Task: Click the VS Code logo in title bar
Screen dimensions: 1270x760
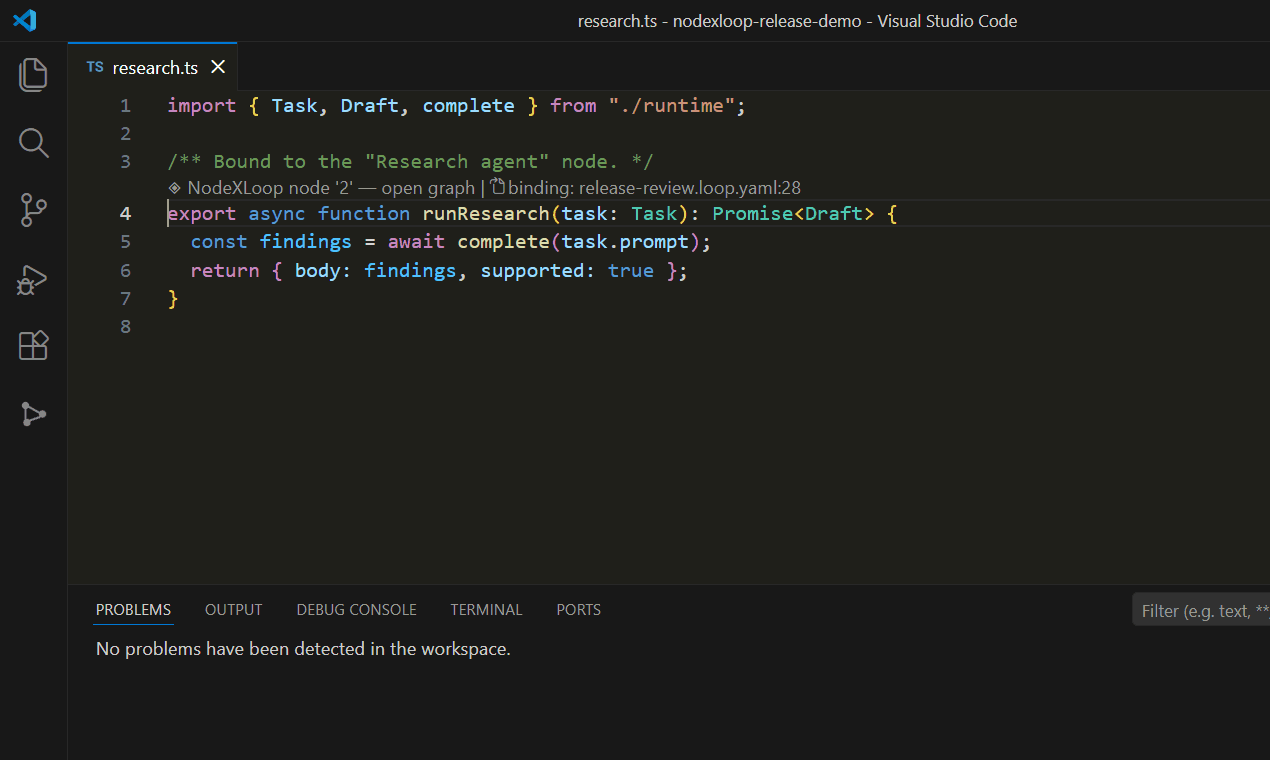Action: click(x=25, y=20)
